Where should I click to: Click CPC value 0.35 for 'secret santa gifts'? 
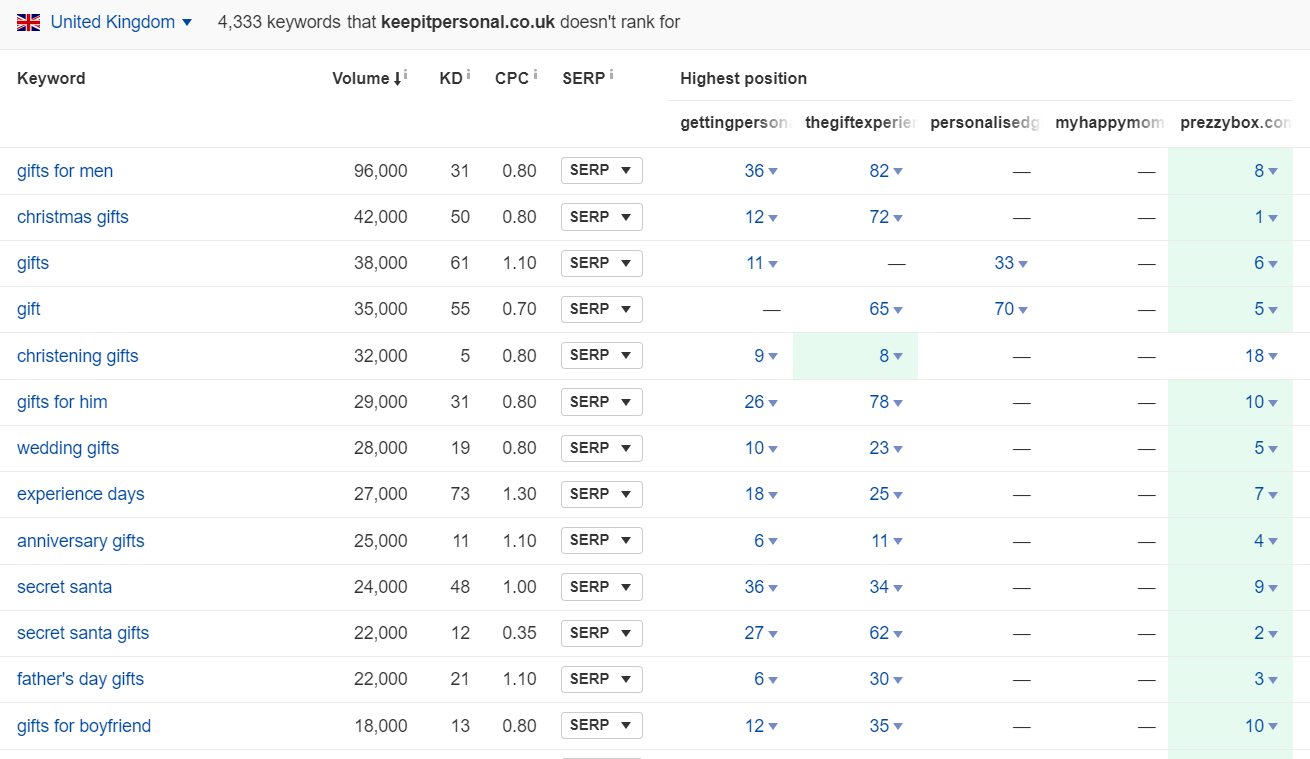[x=519, y=633]
